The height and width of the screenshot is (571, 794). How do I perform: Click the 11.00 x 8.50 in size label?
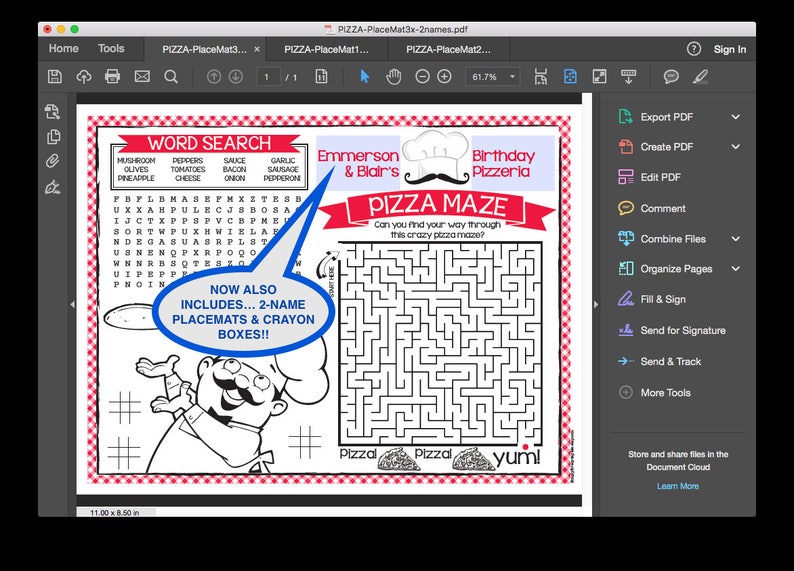tap(114, 512)
